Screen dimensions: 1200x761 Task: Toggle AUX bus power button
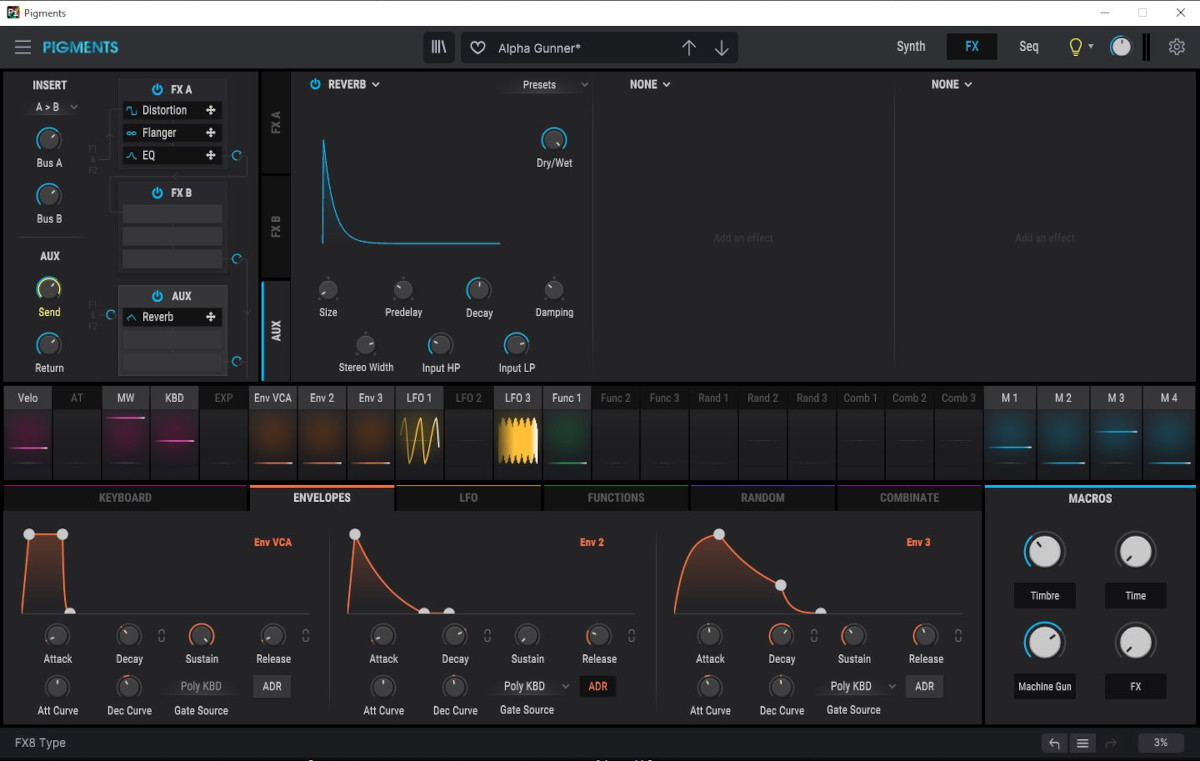(x=157, y=296)
